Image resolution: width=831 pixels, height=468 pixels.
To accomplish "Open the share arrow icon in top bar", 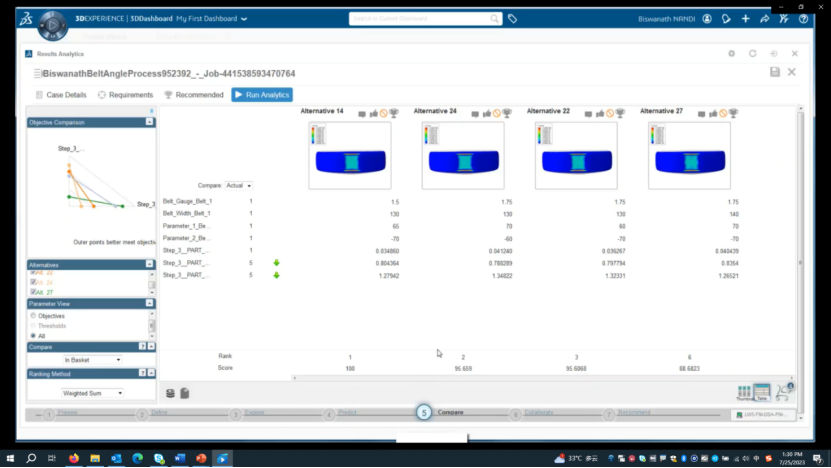I will [x=764, y=19].
